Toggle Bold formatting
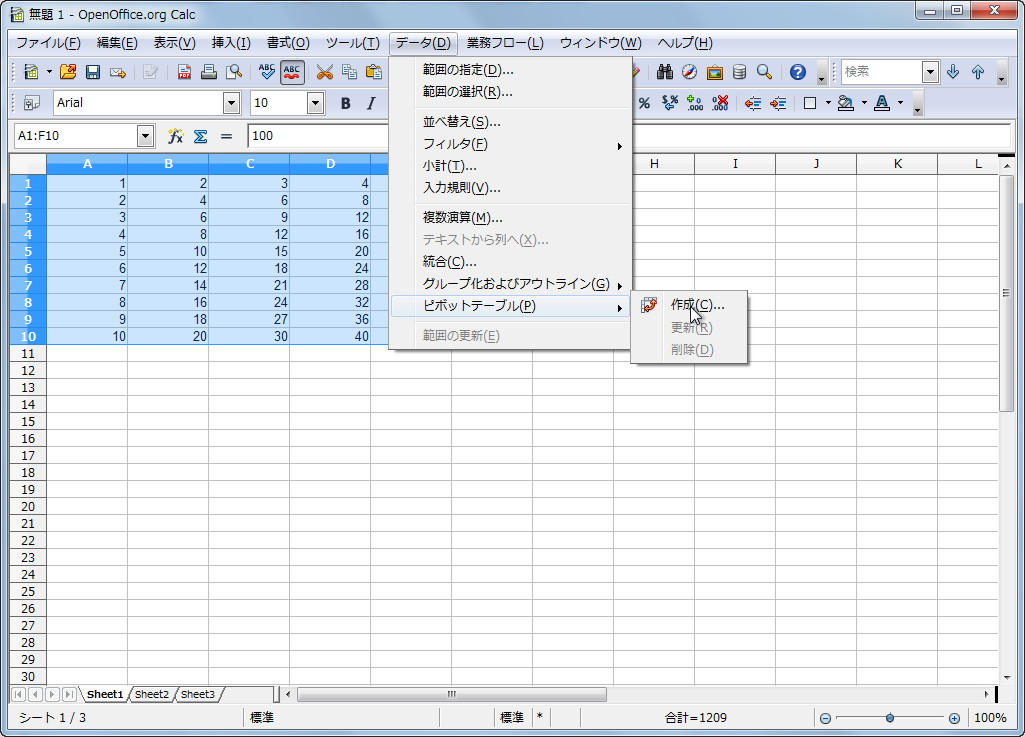This screenshot has width=1025, height=737. pyautogui.click(x=346, y=103)
